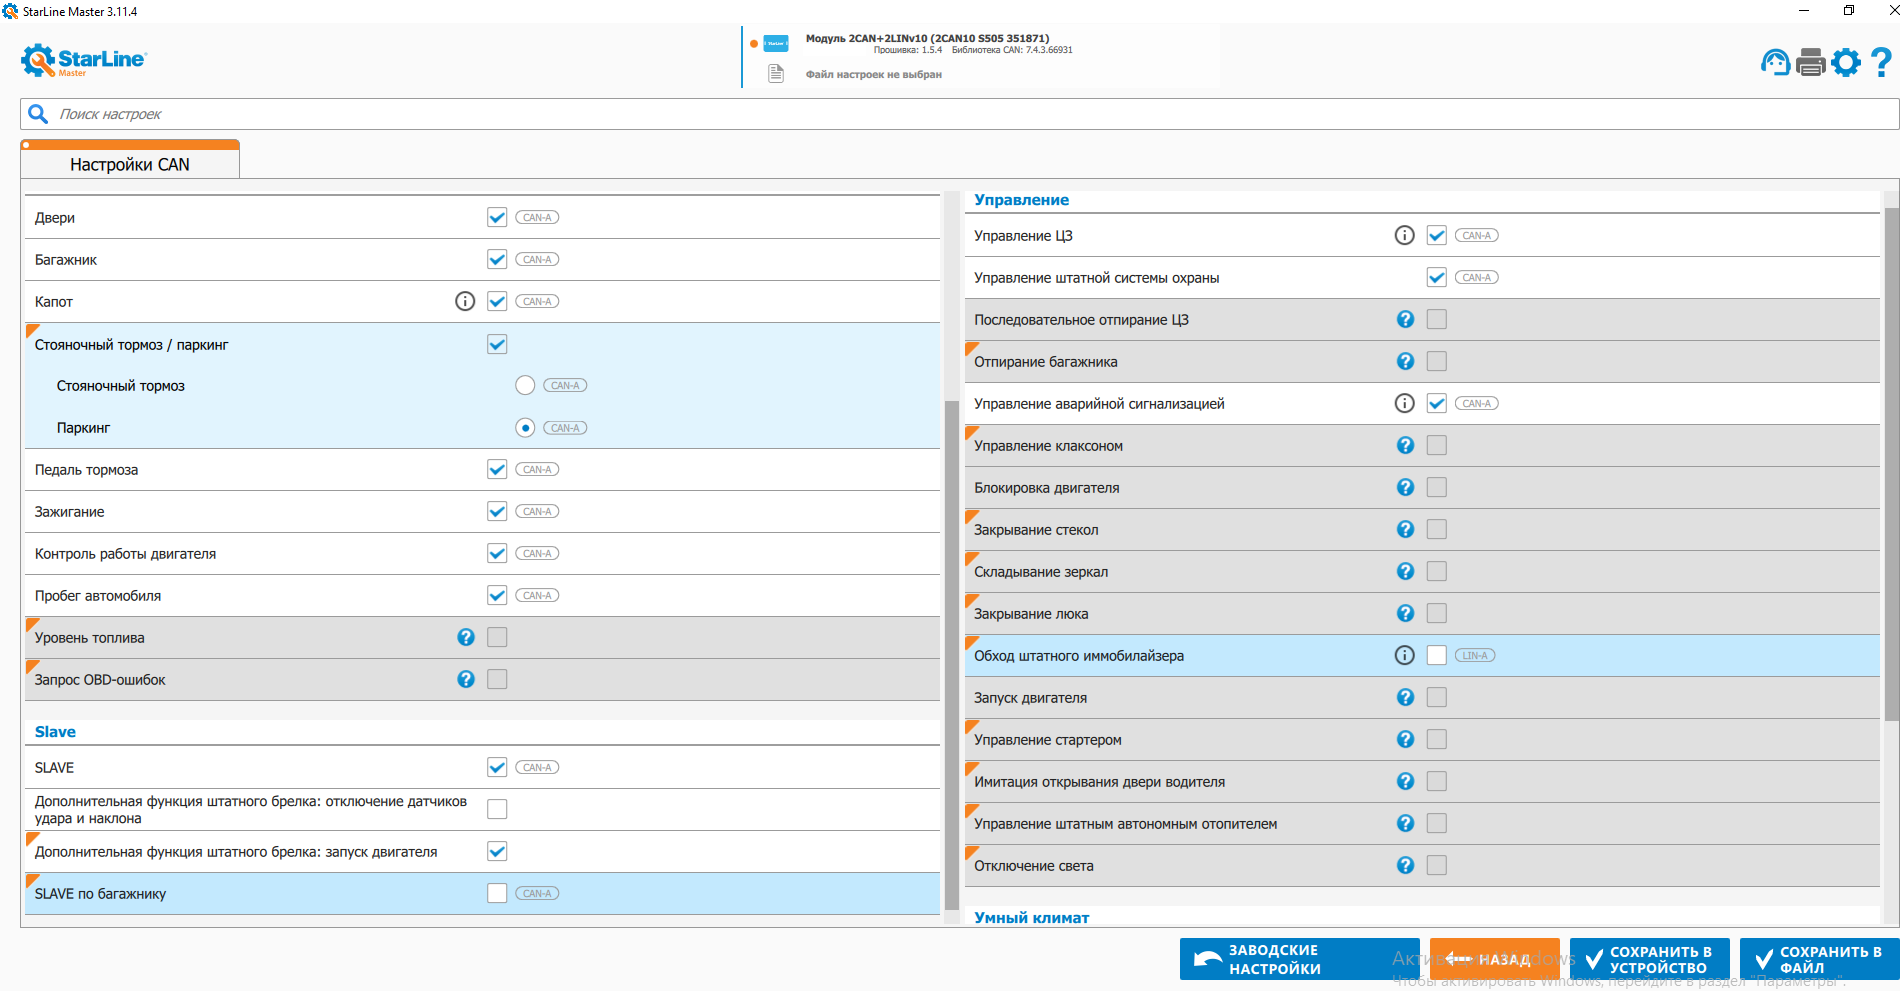Screen dimensions: 1900x991
Task: Uncheck Управление штатной системы охраны
Action: coord(1437,277)
